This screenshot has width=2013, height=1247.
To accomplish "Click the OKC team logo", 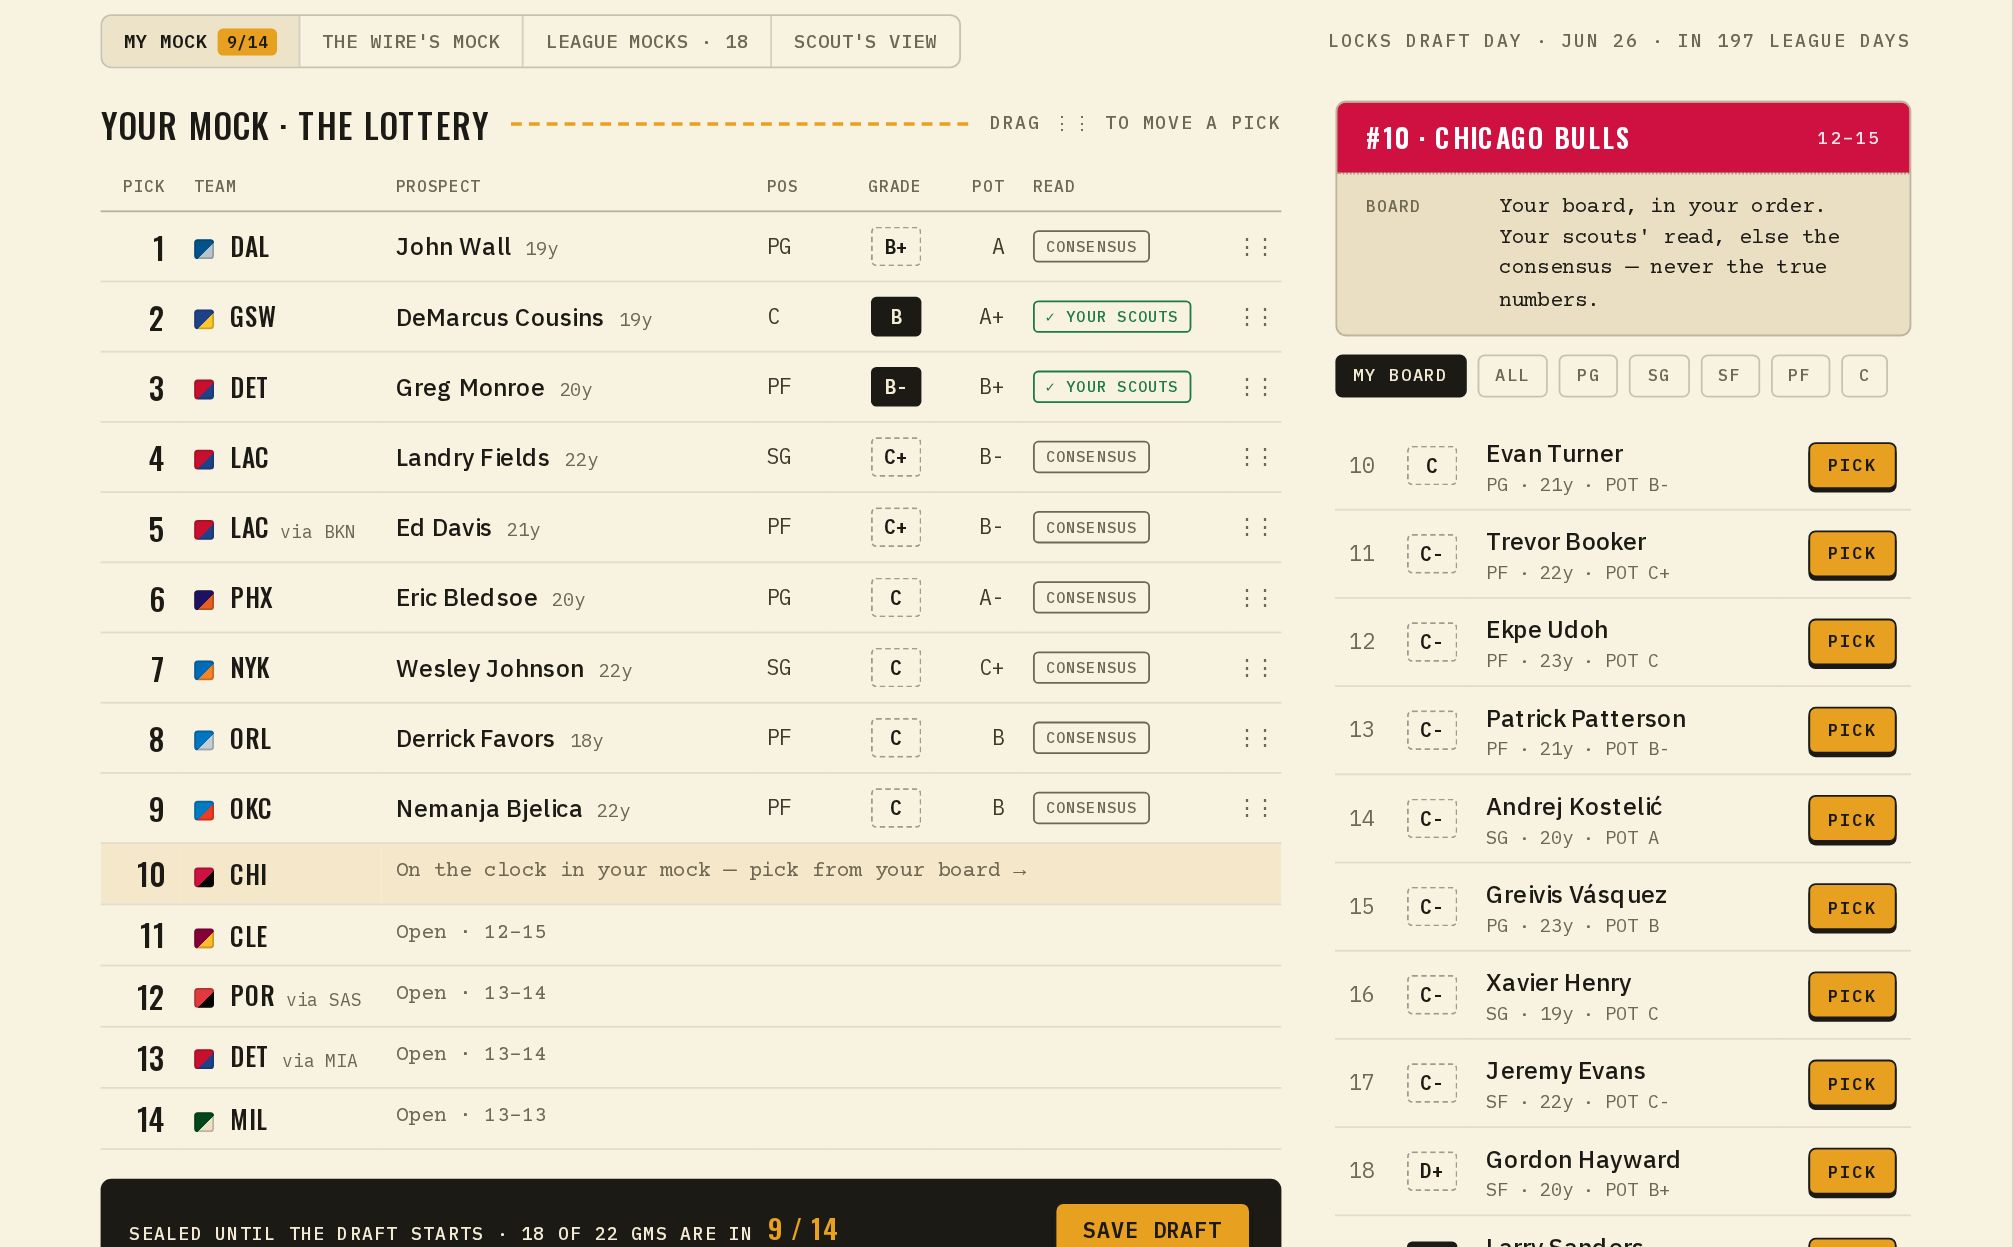I will [x=204, y=810].
